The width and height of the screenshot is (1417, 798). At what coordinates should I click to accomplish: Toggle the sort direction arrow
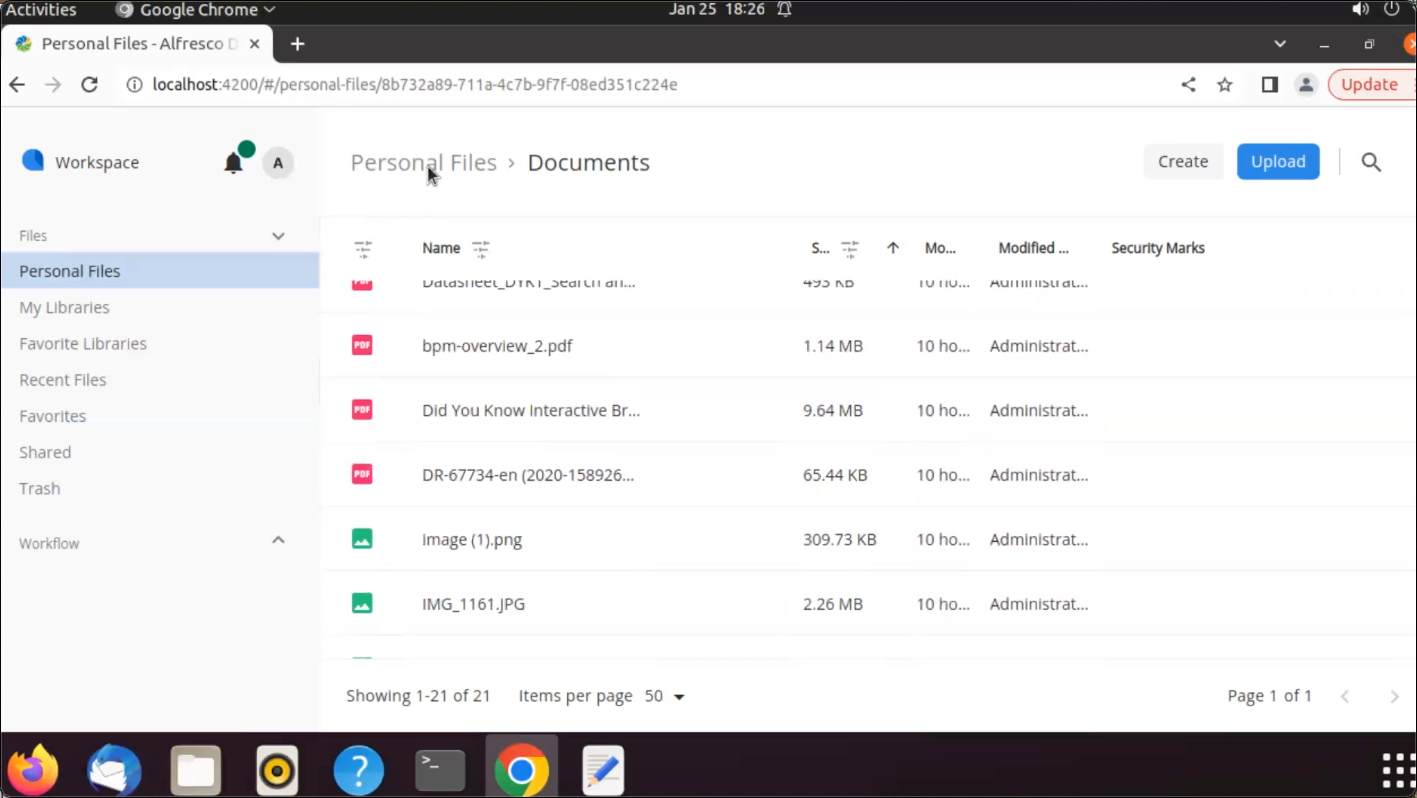click(x=892, y=248)
